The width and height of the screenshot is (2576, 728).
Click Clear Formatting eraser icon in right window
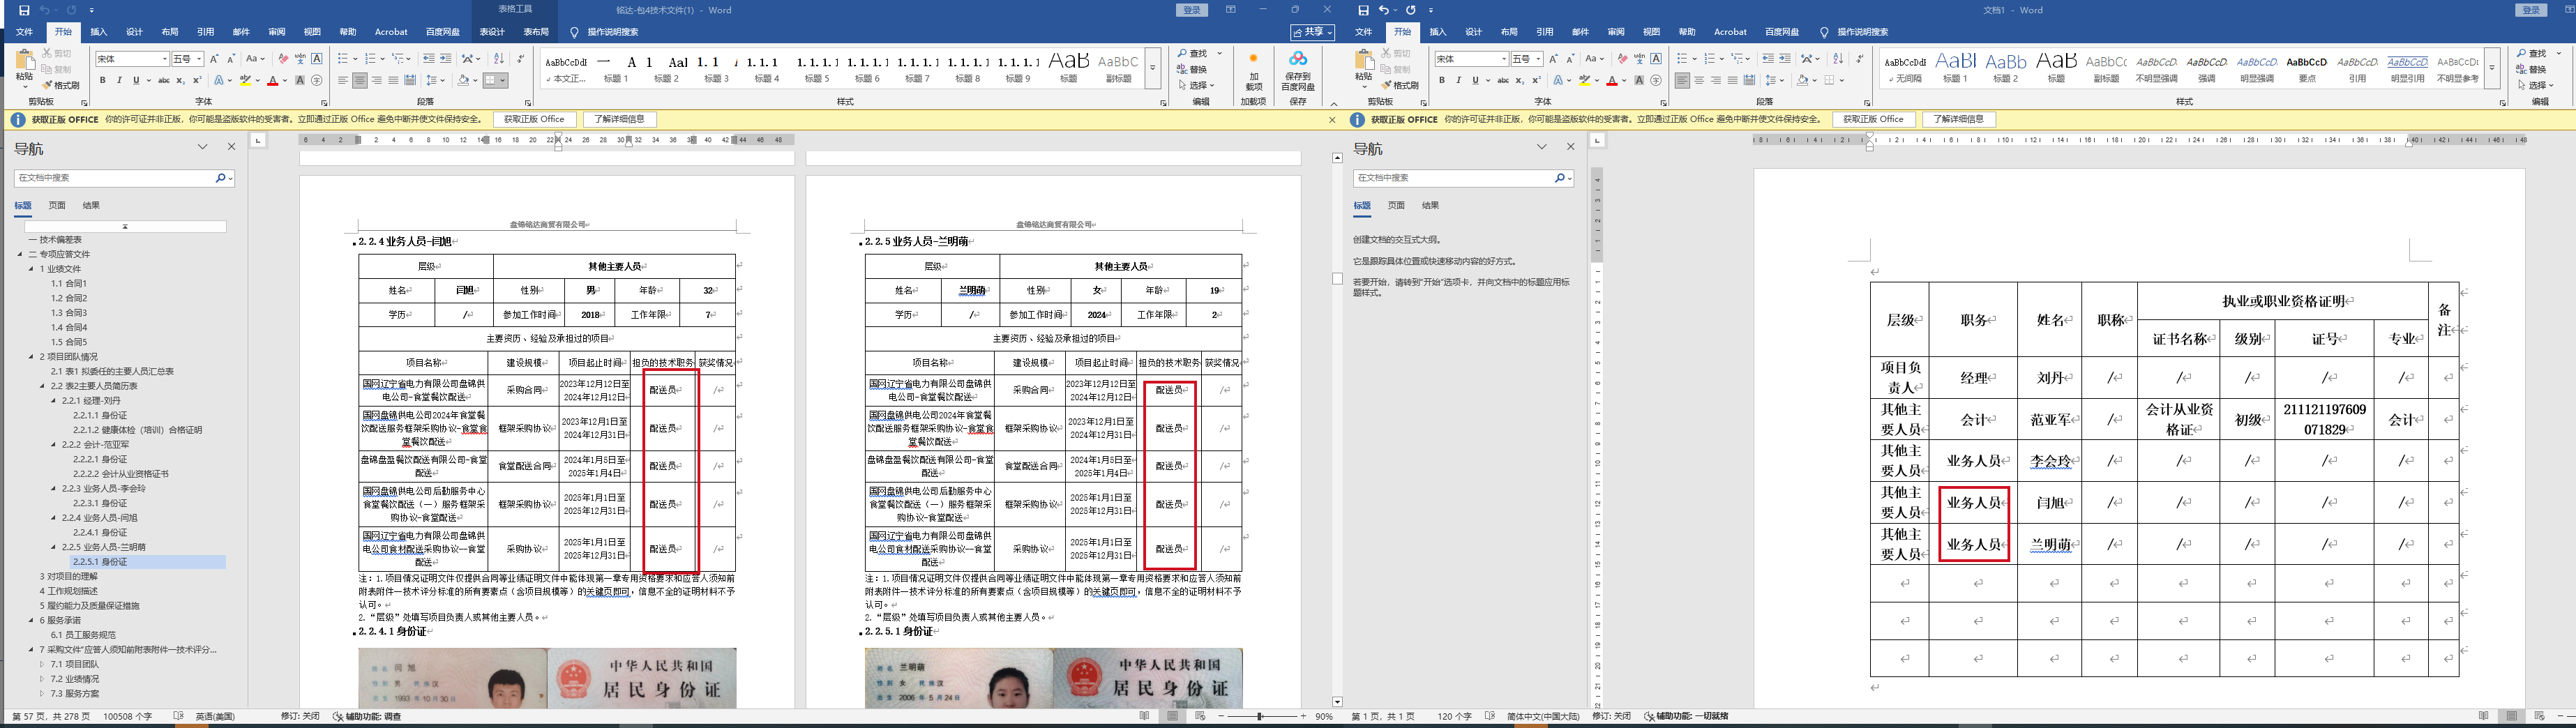(1622, 59)
